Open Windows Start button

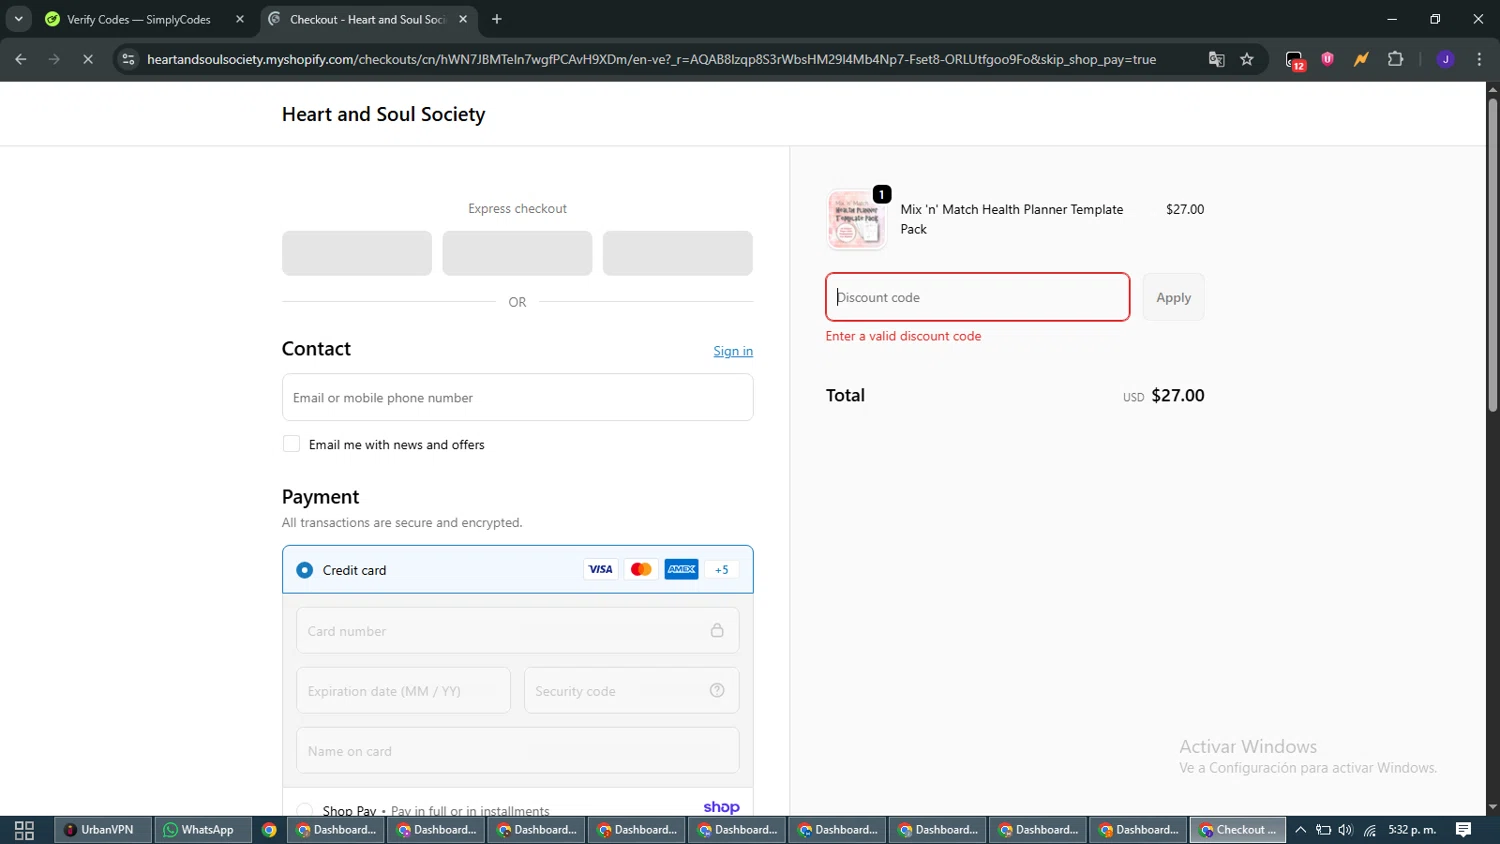pyautogui.click(x=24, y=830)
